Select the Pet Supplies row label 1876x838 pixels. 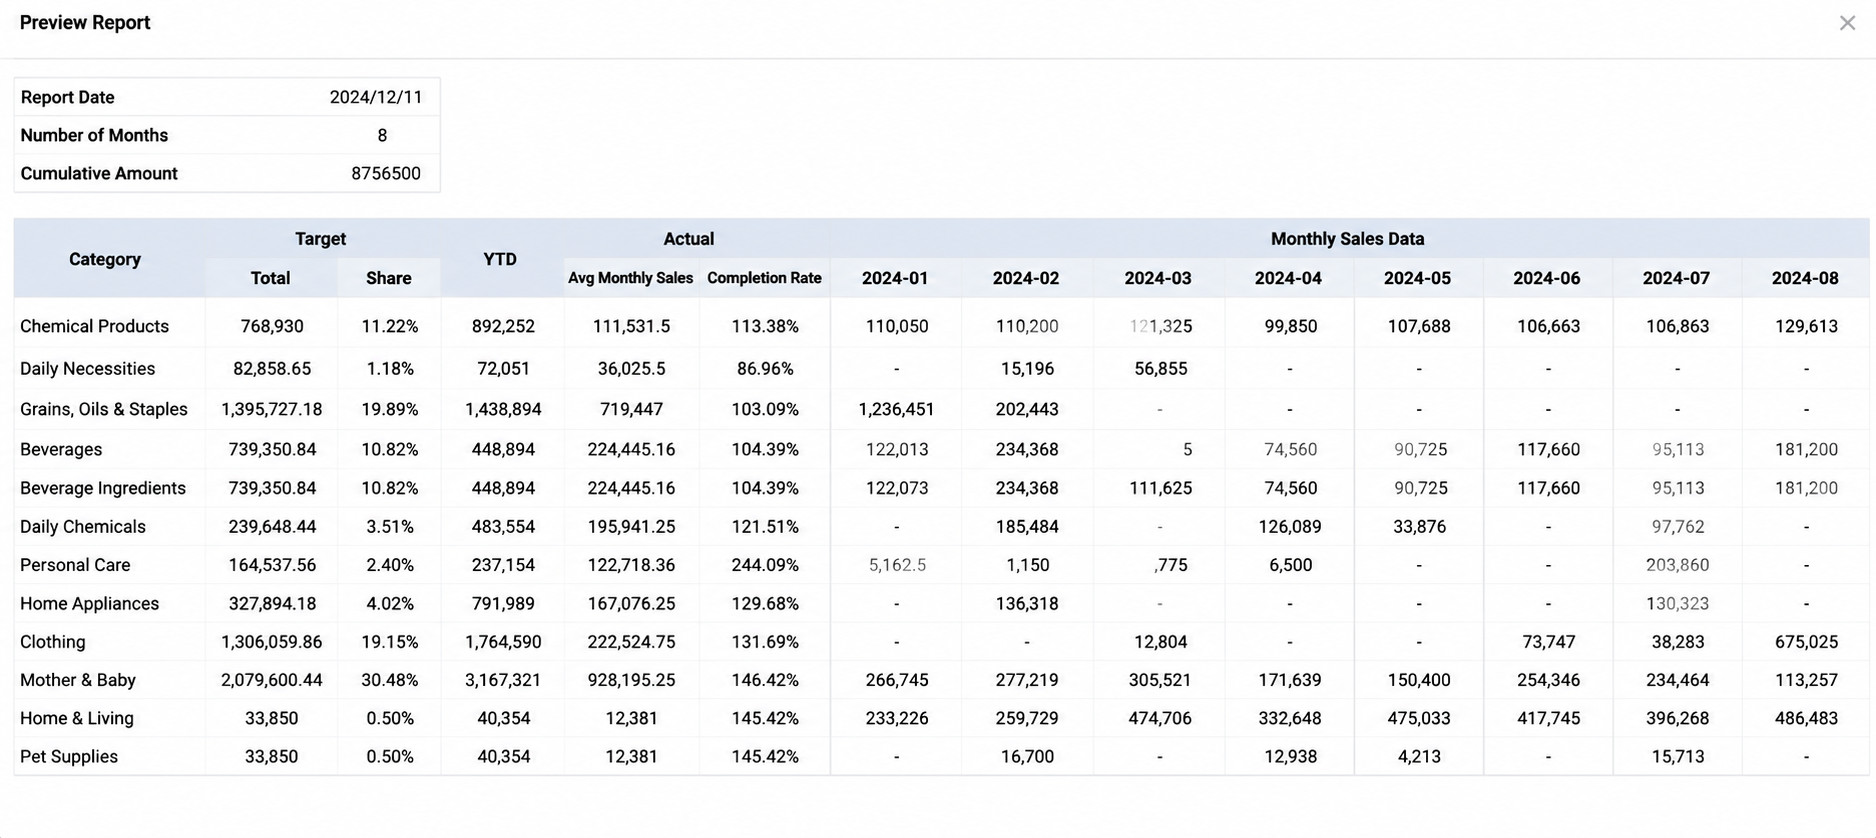(x=69, y=757)
